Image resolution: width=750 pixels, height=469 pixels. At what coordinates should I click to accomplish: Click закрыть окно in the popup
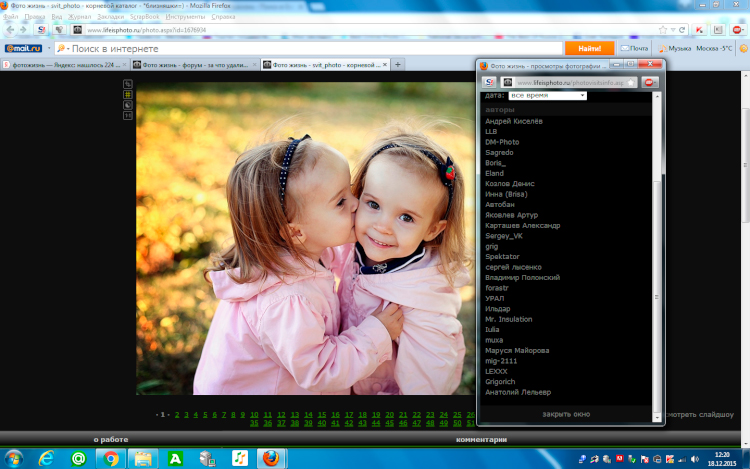[566, 413]
